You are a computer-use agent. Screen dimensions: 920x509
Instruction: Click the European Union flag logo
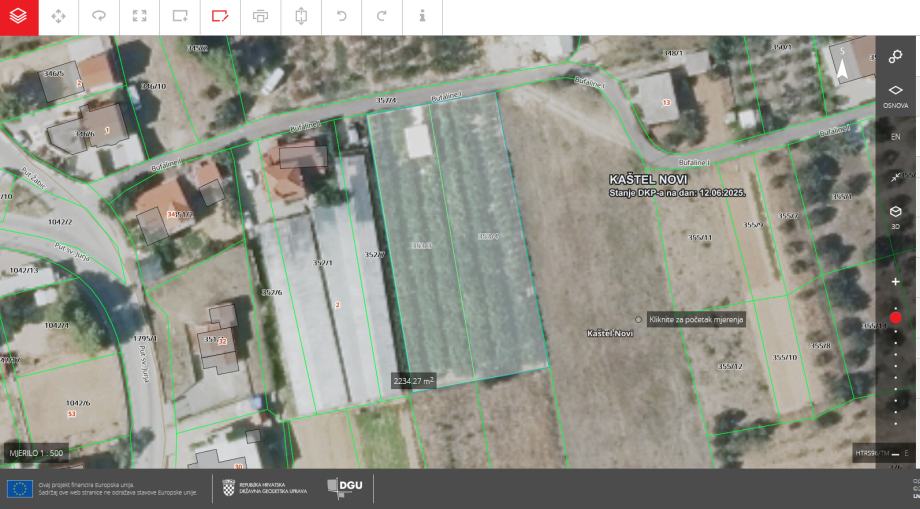[x=20, y=488]
